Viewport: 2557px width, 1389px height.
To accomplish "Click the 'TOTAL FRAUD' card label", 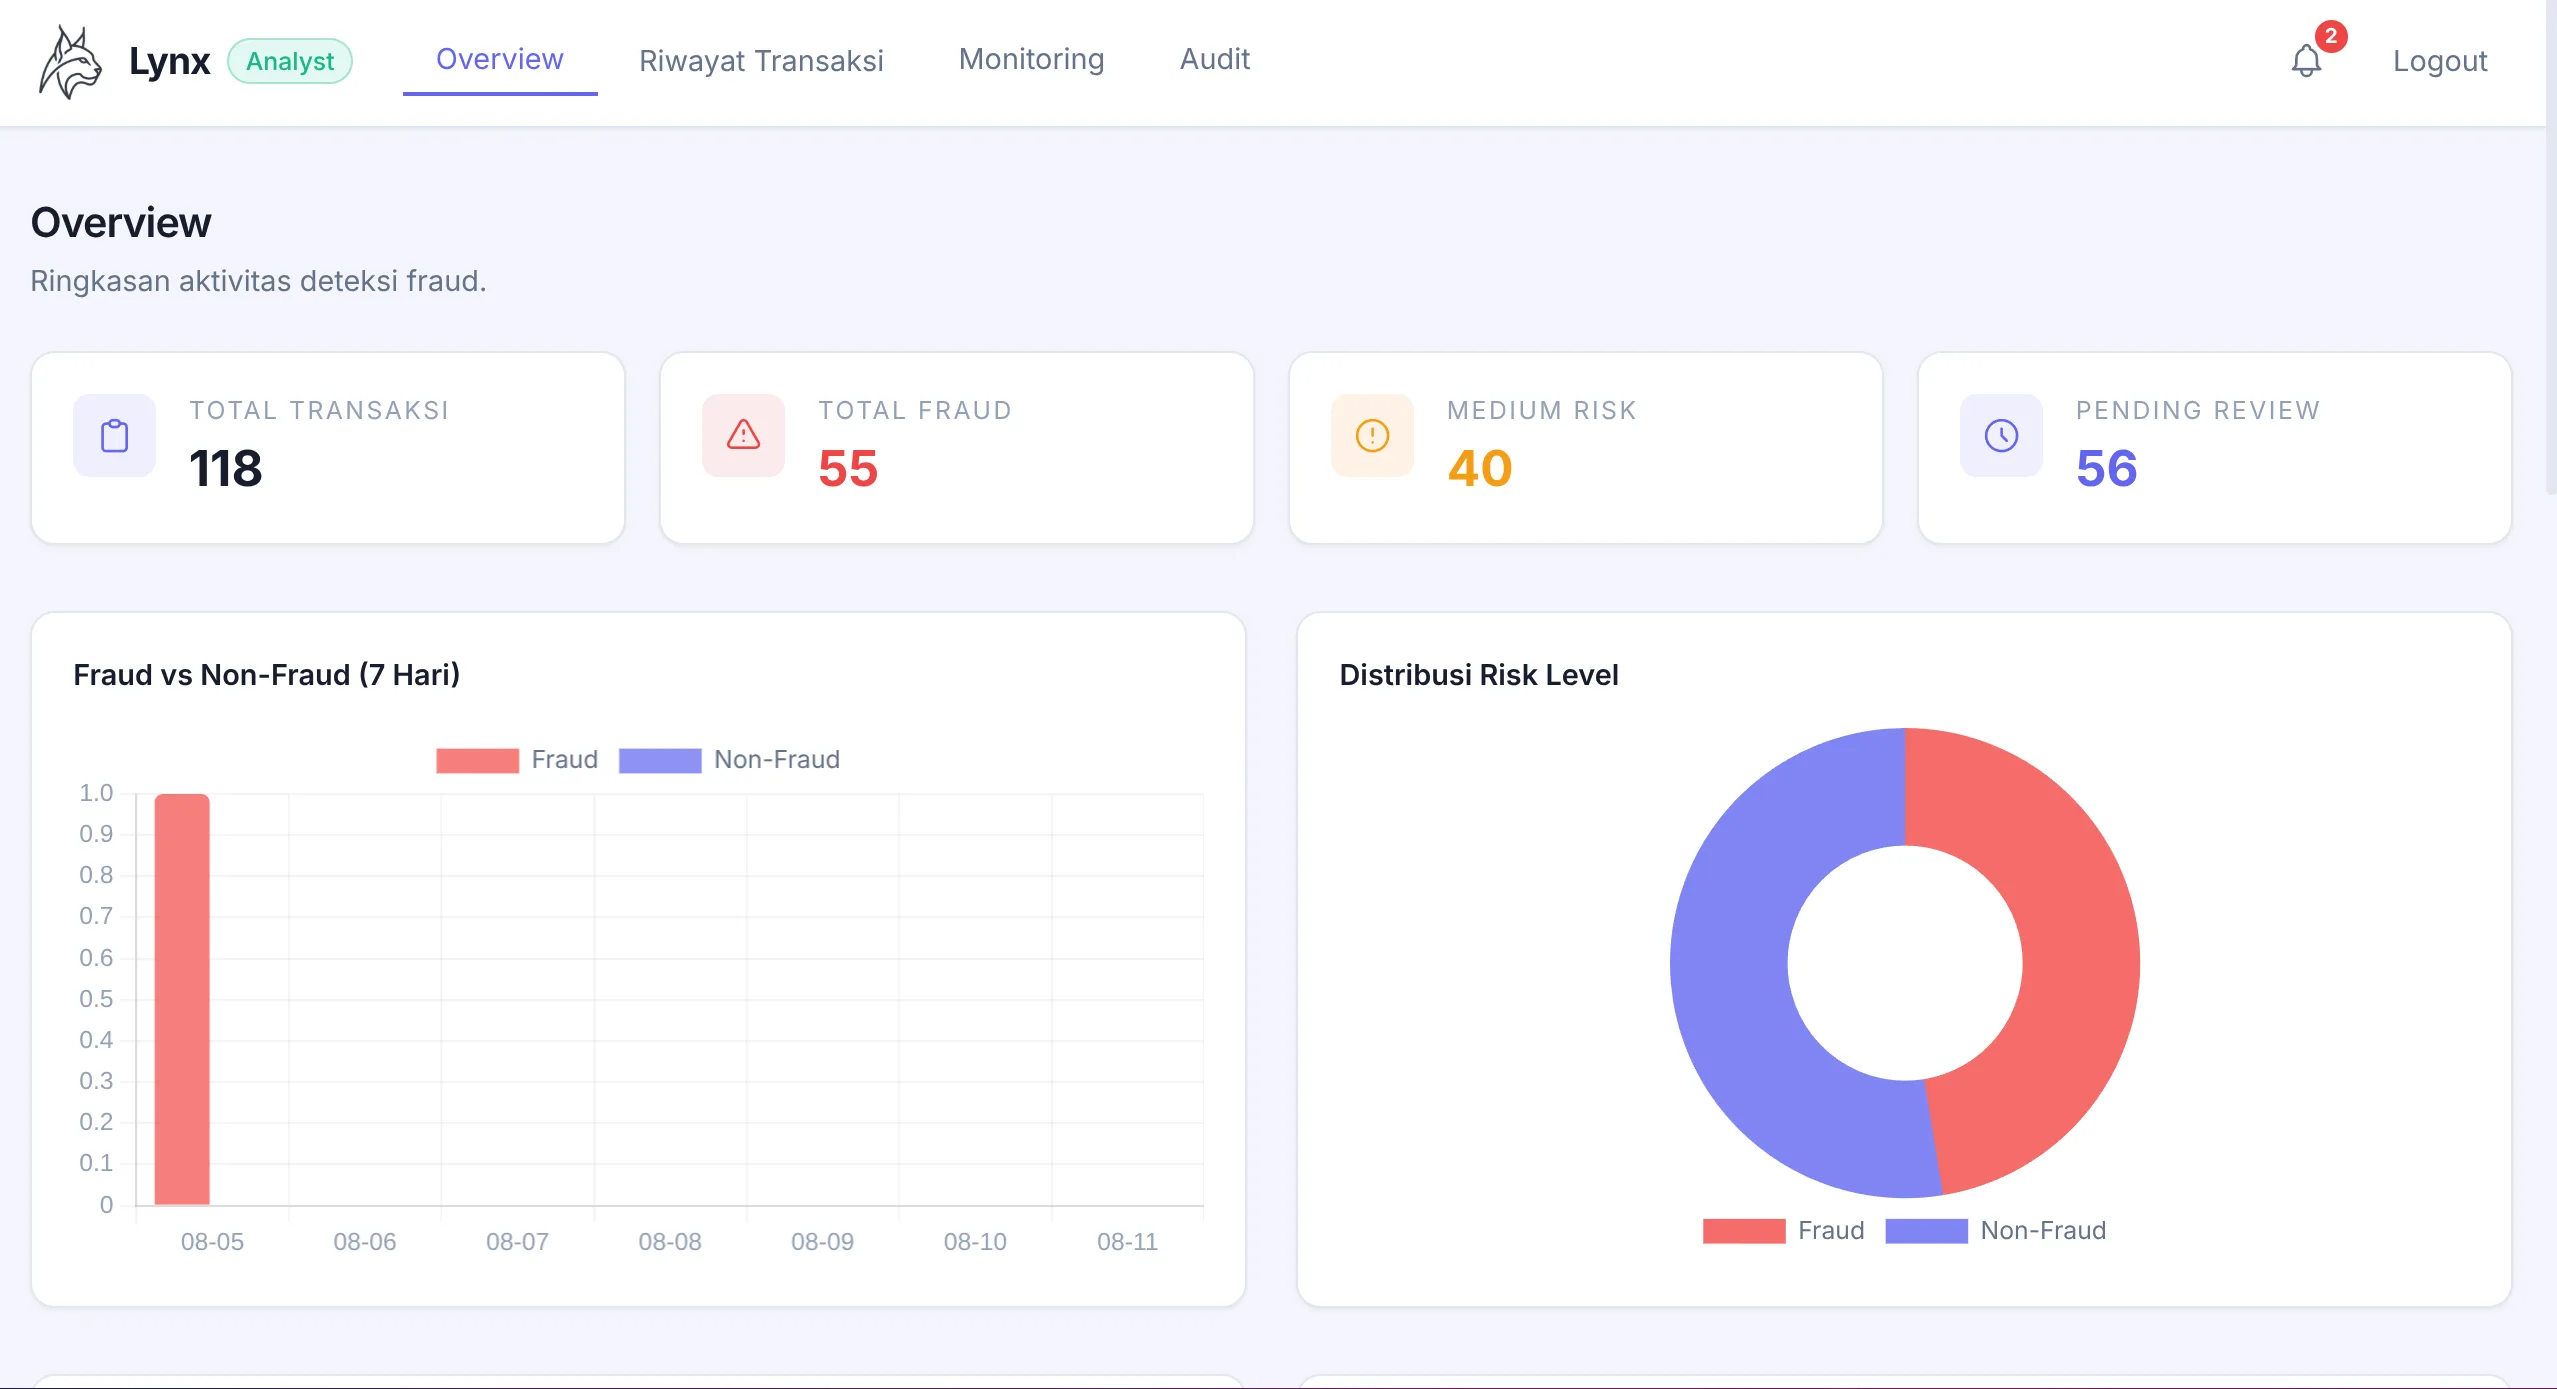I will [x=916, y=410].
